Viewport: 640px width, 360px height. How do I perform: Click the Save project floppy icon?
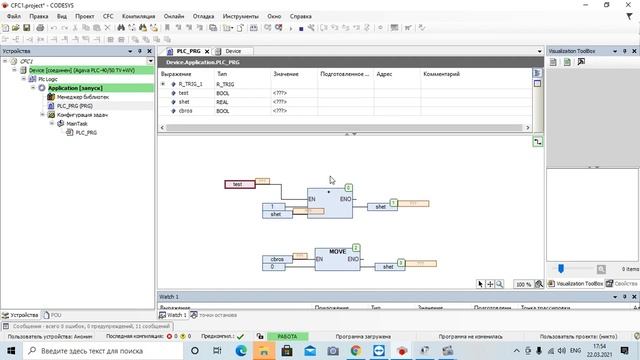(x=27, y=28)
